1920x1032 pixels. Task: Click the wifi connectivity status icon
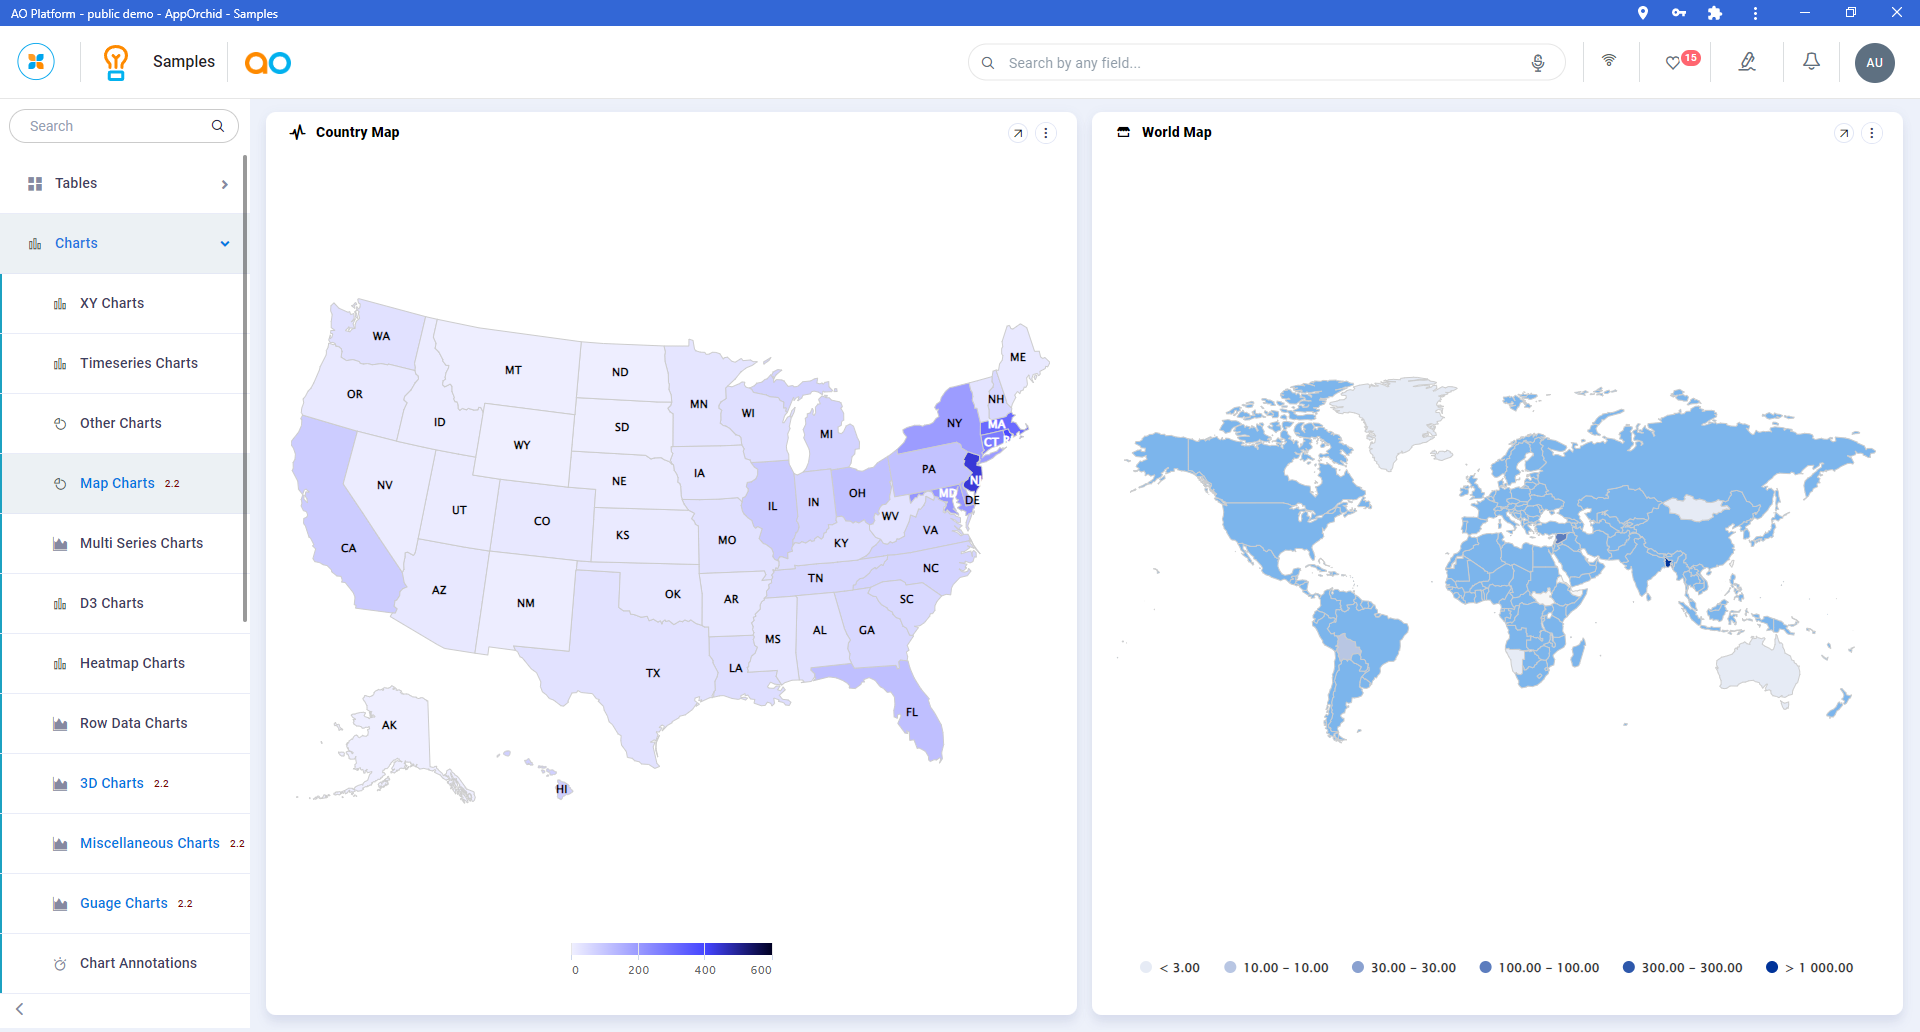tap(1609, 61)
